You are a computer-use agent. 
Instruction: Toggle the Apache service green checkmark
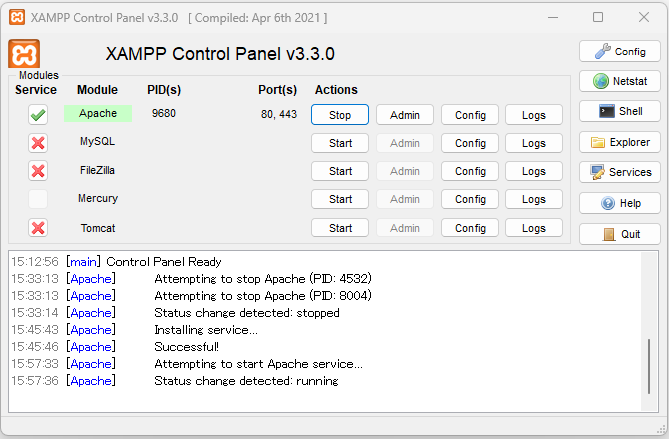(38, 114)
